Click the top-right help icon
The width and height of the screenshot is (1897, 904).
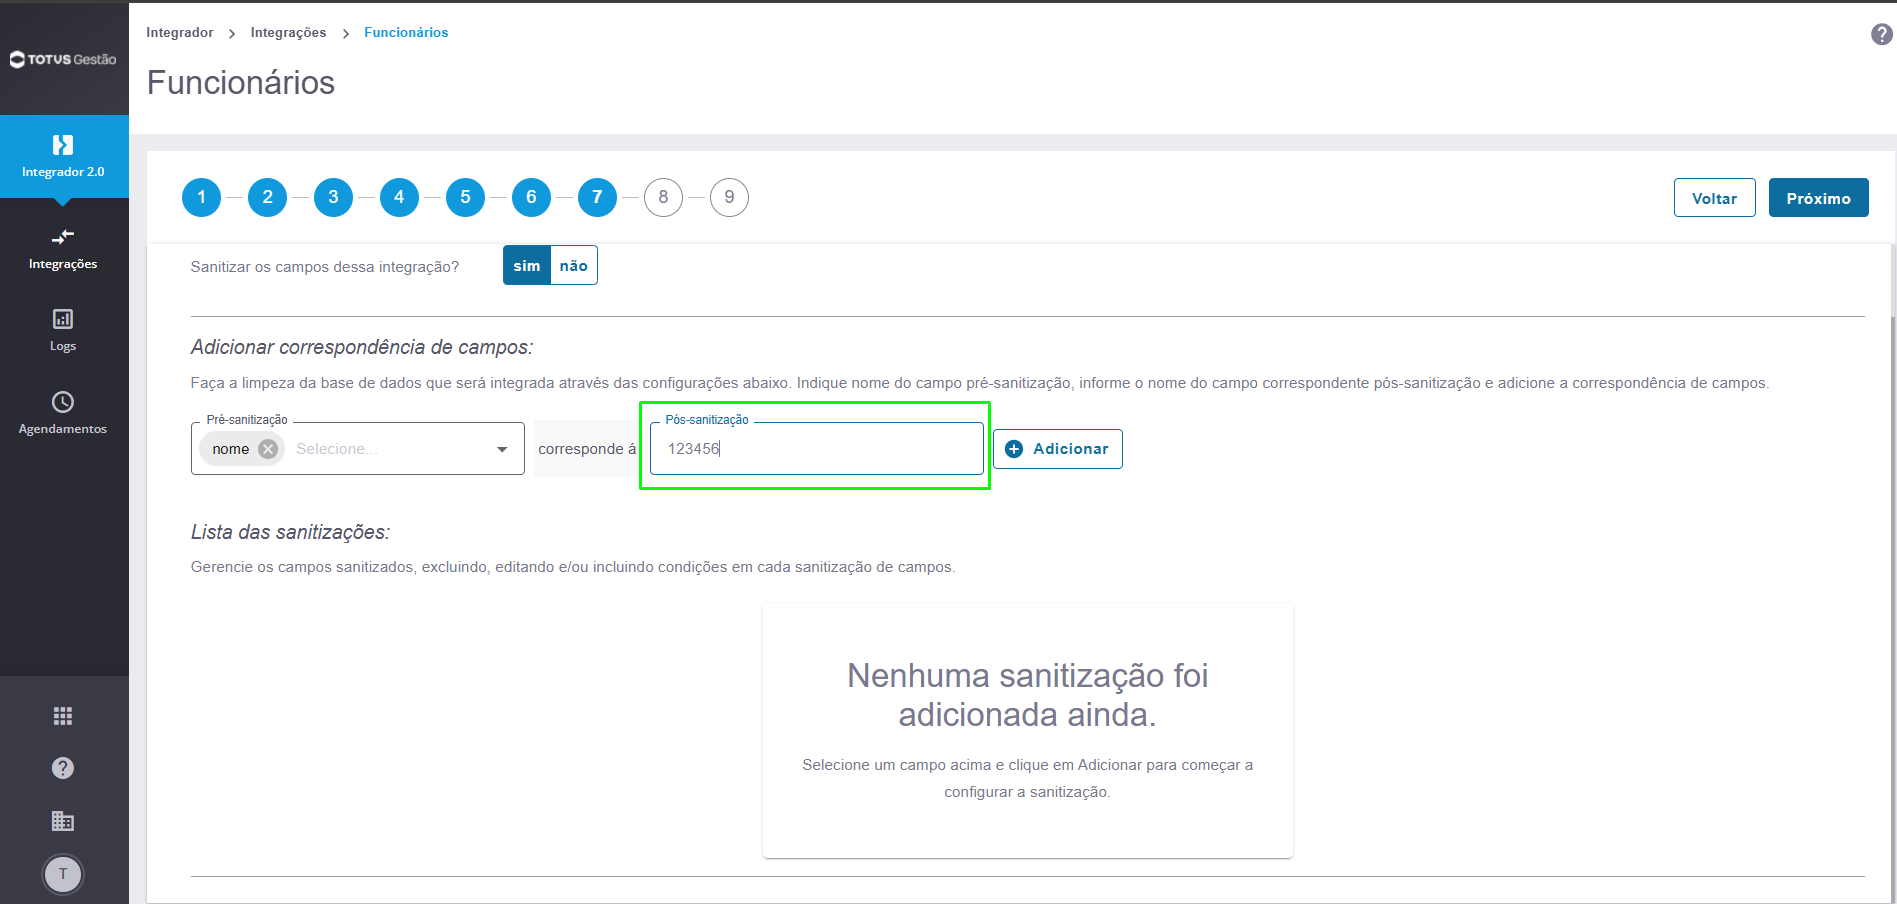point(1881,34)
